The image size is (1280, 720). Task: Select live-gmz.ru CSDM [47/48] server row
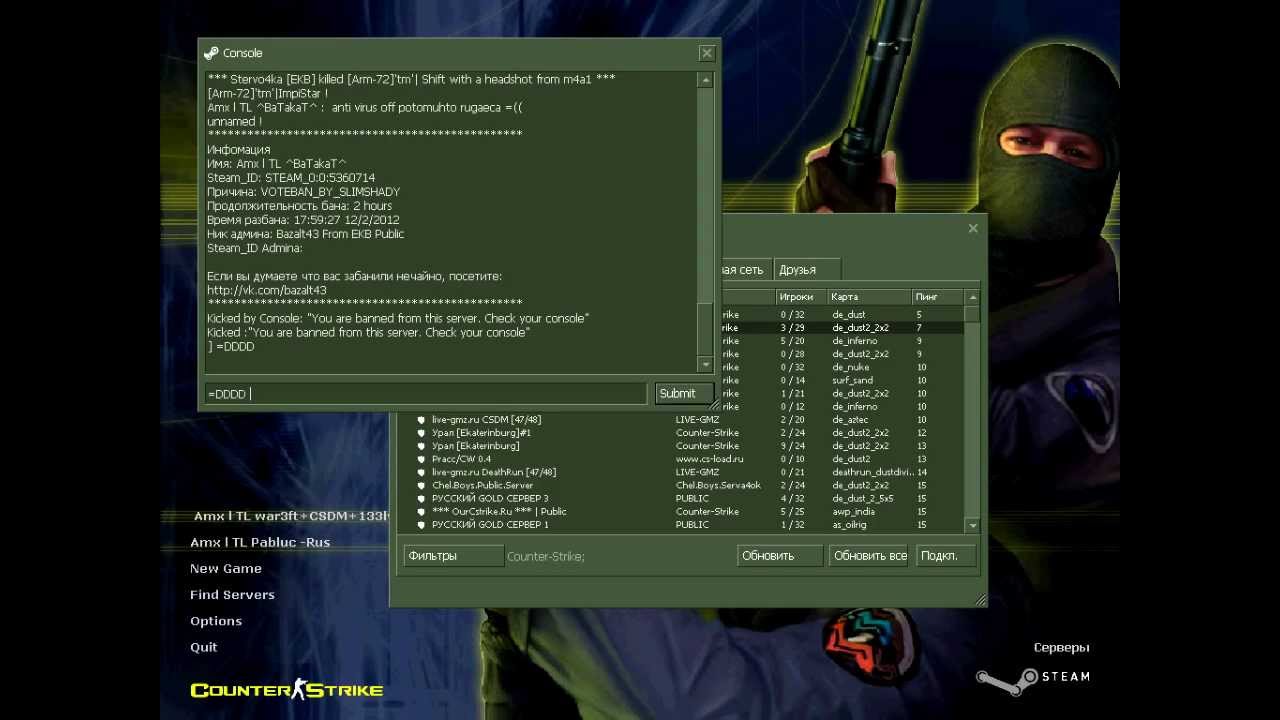[680, 420]
